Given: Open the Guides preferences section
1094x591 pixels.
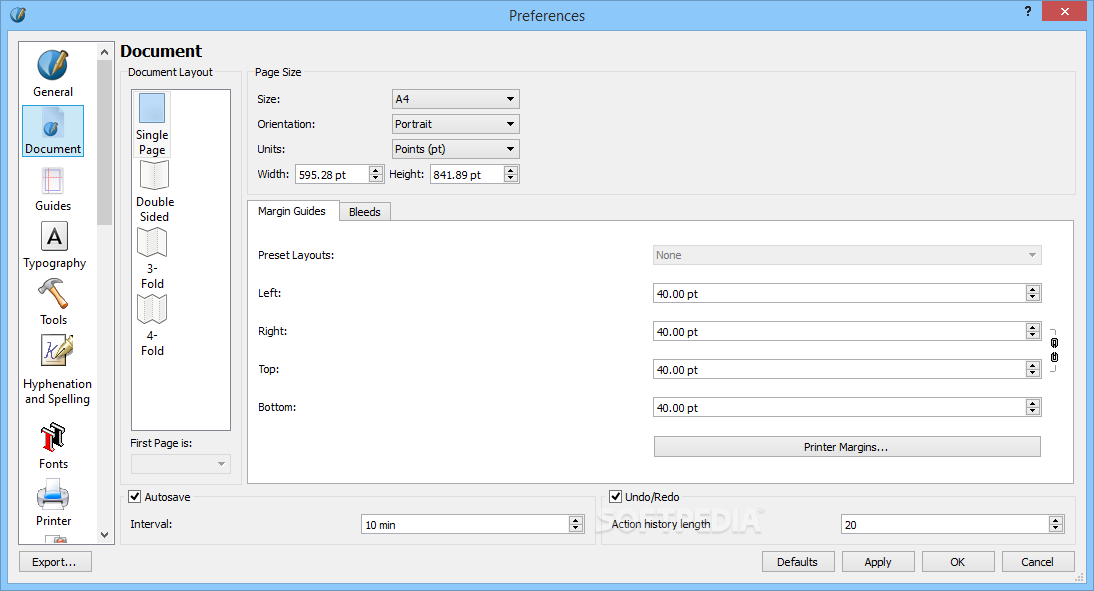Looking at the screenshot, I should coord(53,188).
